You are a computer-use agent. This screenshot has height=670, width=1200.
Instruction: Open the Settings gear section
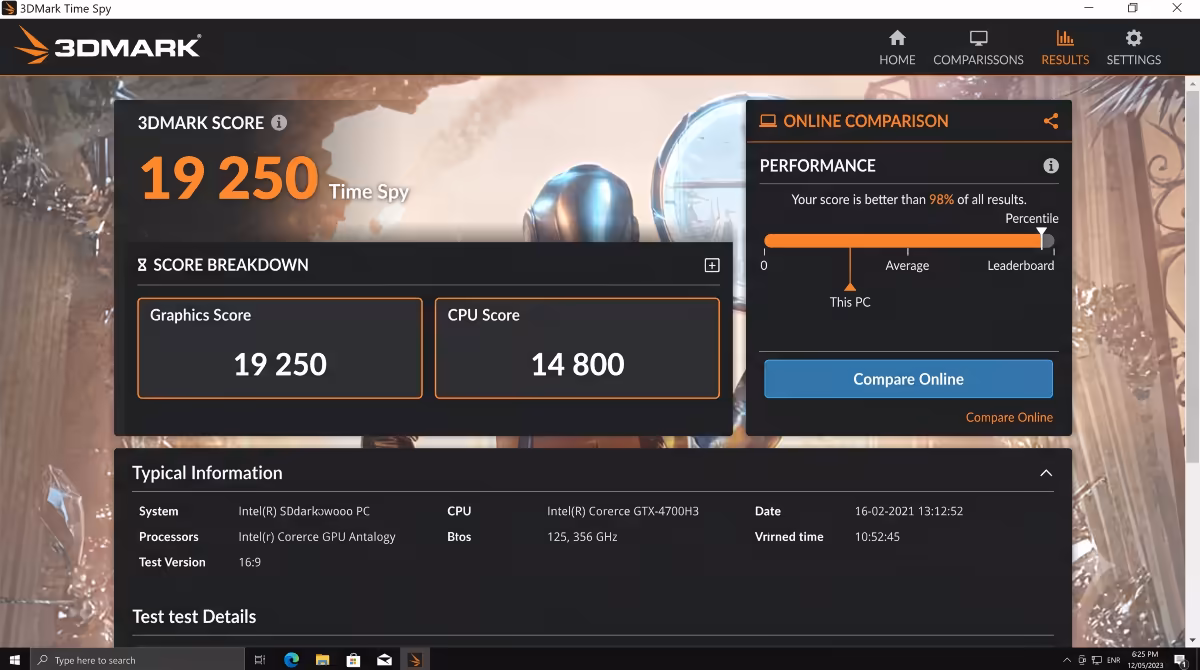(1133, 47)
